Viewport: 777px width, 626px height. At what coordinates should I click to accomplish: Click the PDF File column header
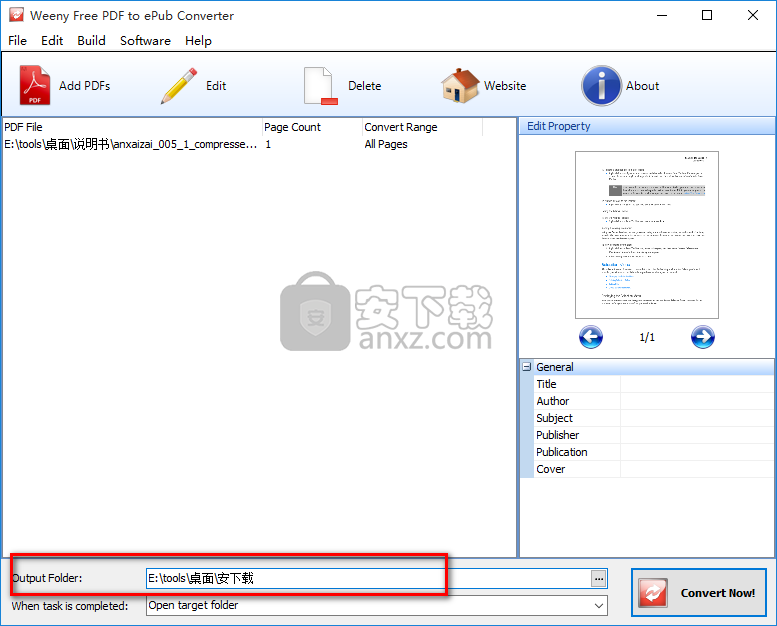click(x=132, y=127)
